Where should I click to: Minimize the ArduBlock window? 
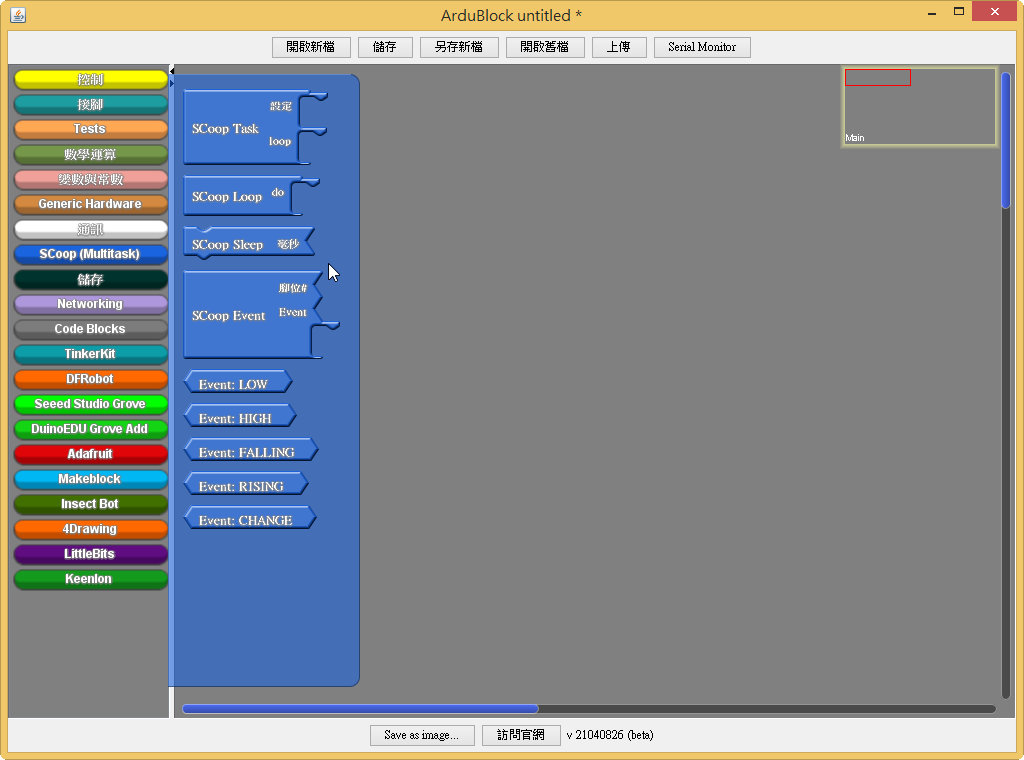(932, 12)
